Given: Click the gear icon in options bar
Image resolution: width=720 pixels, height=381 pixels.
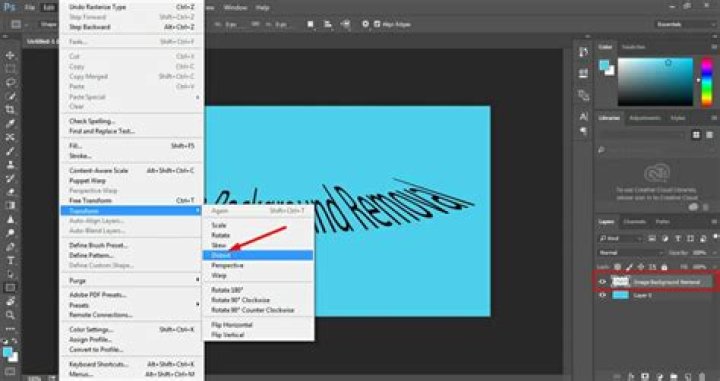Looking at the screenshot, I should point(365,24).
